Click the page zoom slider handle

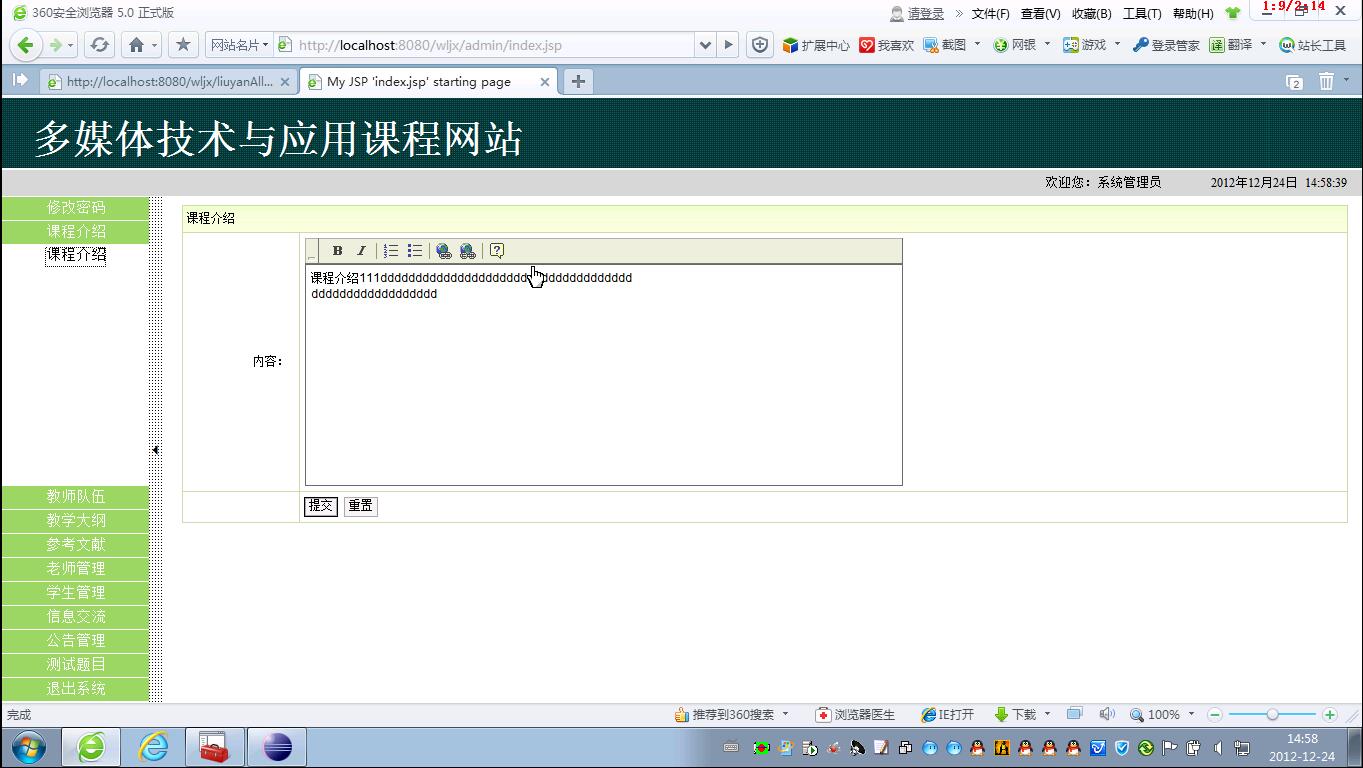point(1272,714)
